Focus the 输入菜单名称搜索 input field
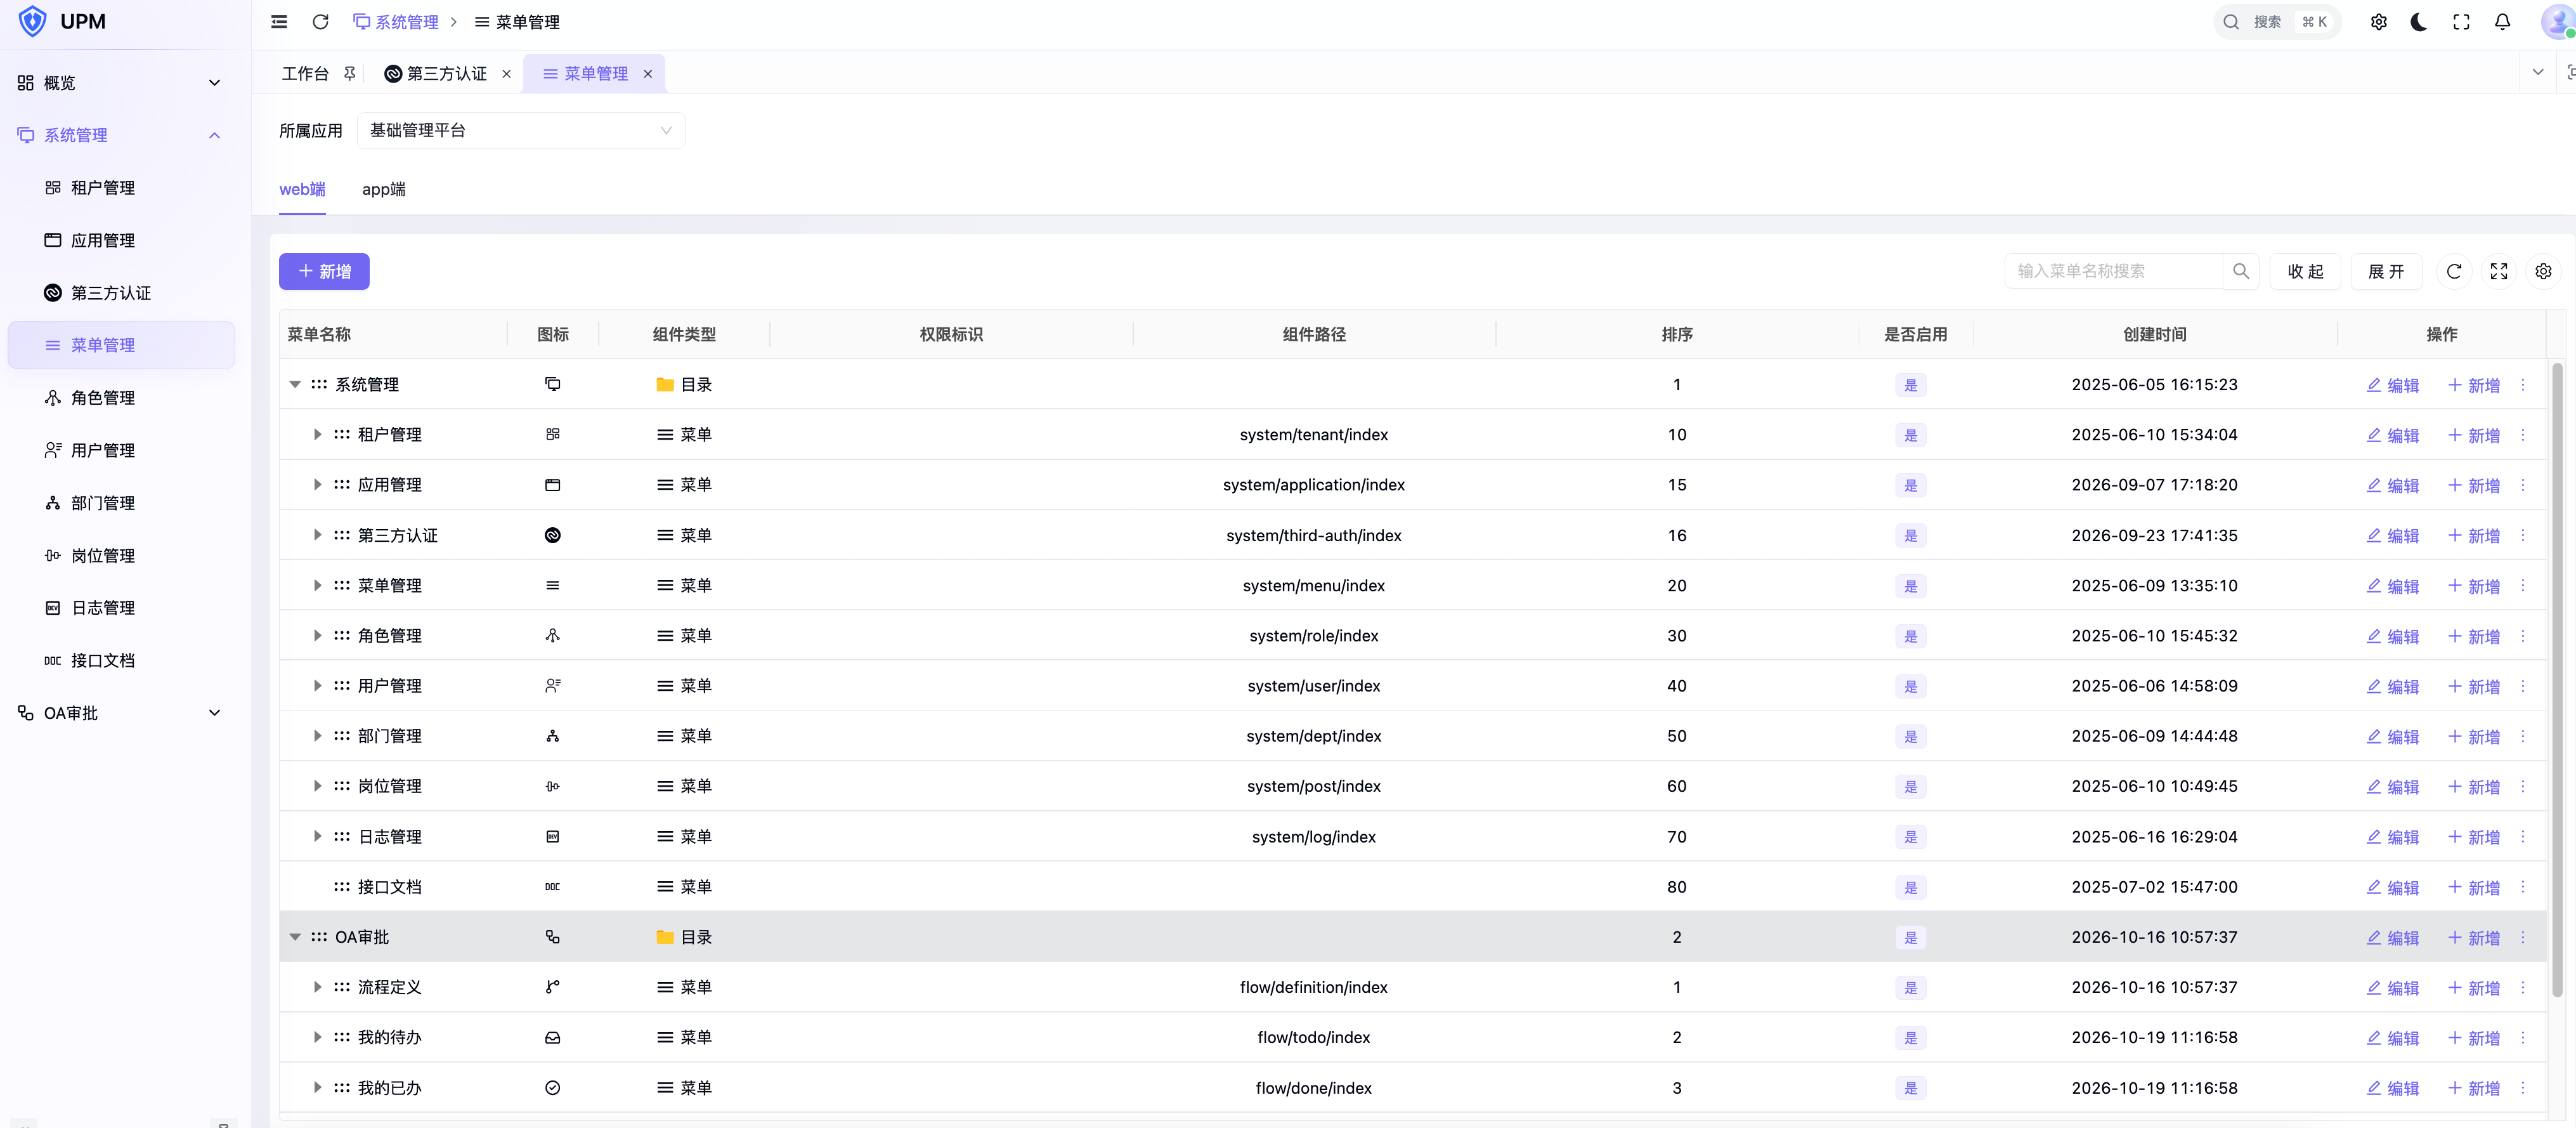This screenshot has height=1128, width=2576. pos(2114,271)
